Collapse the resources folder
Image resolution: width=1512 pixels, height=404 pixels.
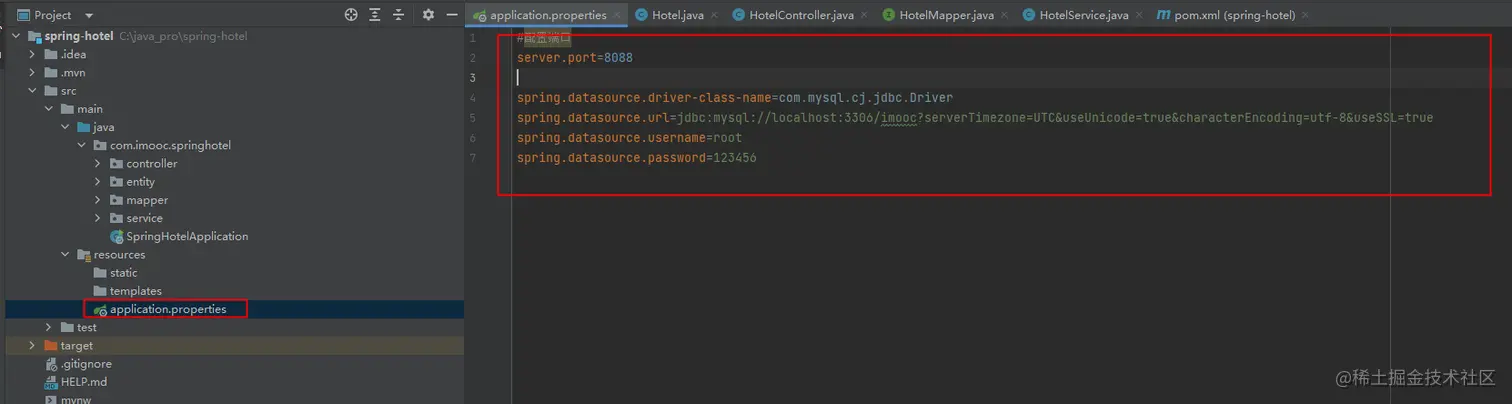pos(65,254)
